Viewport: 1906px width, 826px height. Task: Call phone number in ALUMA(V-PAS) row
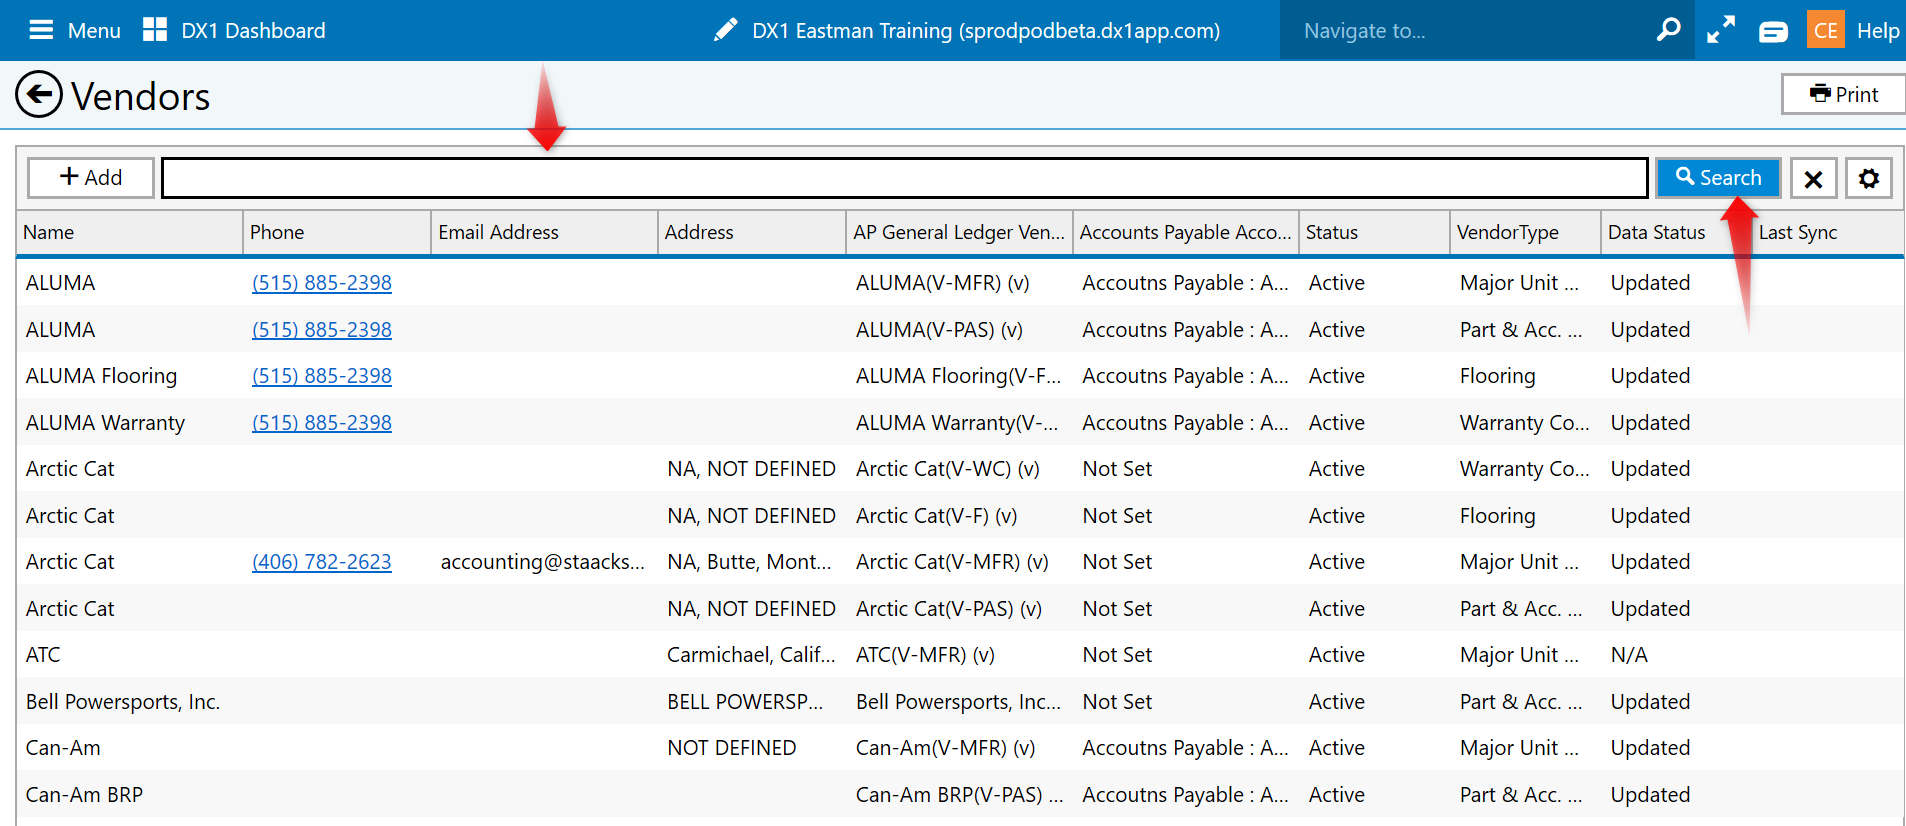click(x=322, y=330)
